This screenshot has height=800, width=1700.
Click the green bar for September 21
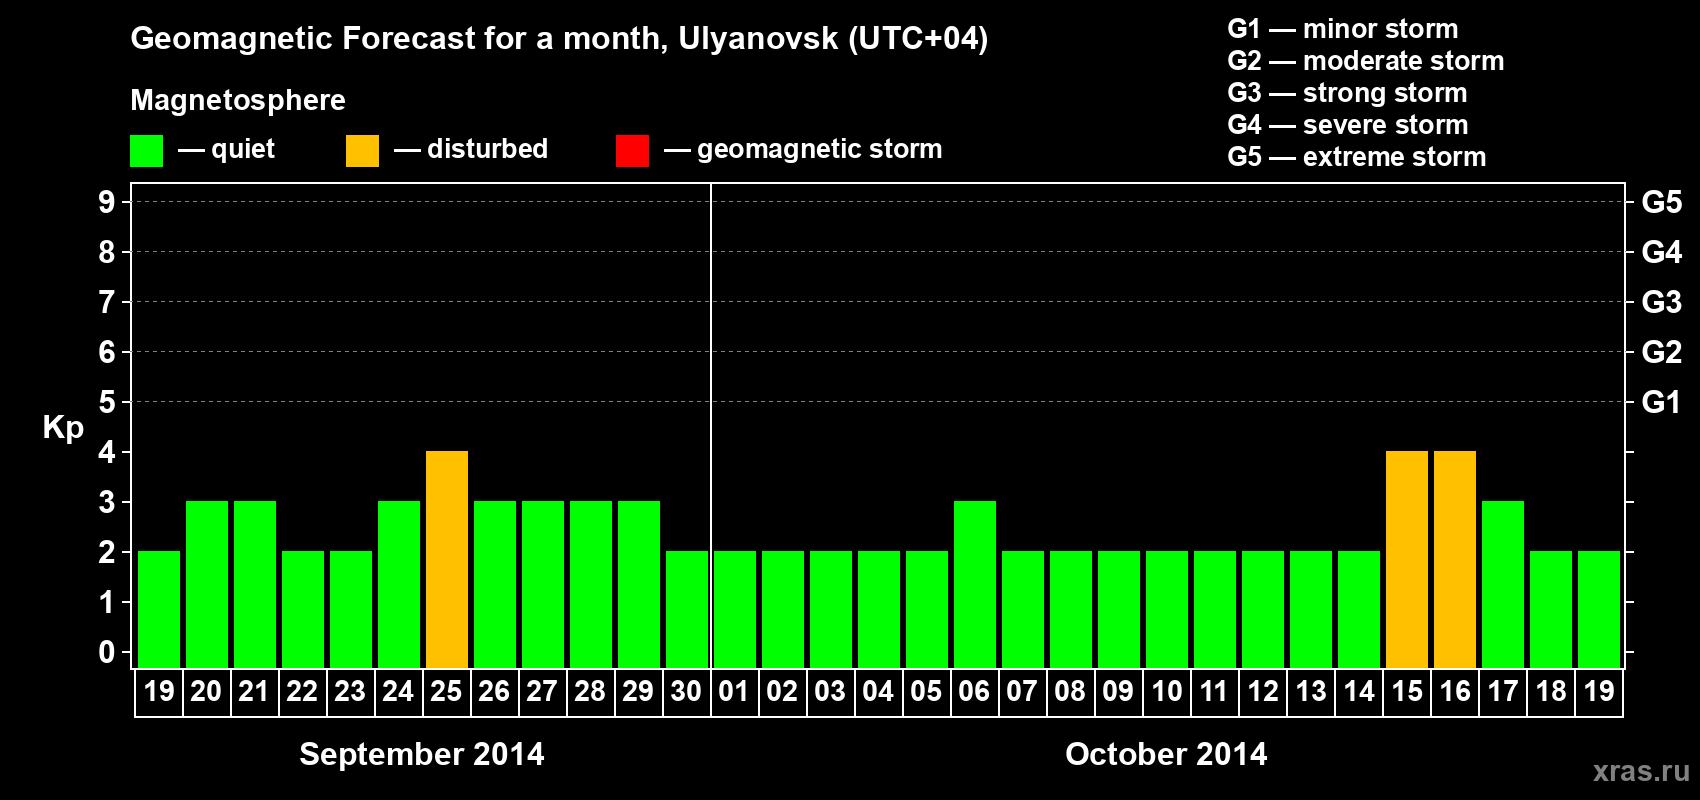point(255,585)
